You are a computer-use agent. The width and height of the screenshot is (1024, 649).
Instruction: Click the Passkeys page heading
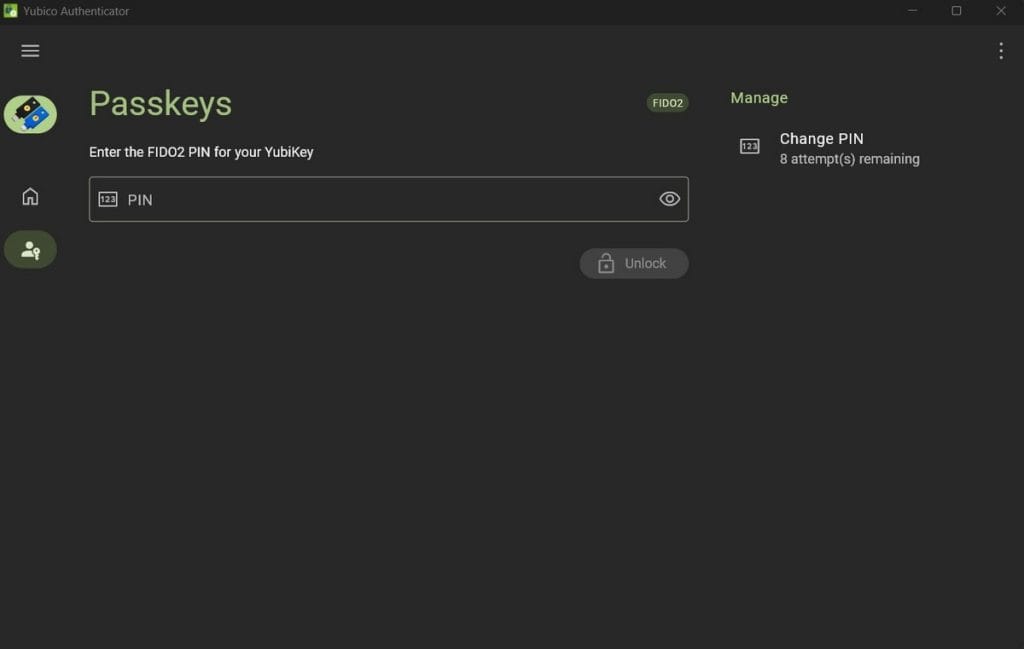pyautogui.click(x=161, y=104)
